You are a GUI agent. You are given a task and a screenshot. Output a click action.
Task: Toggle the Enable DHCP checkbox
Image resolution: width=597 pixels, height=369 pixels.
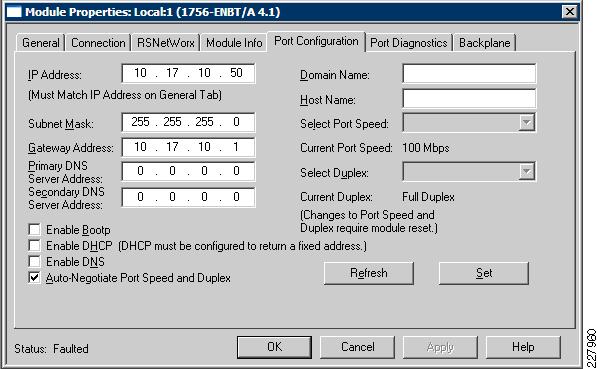(x=34, y=246)
